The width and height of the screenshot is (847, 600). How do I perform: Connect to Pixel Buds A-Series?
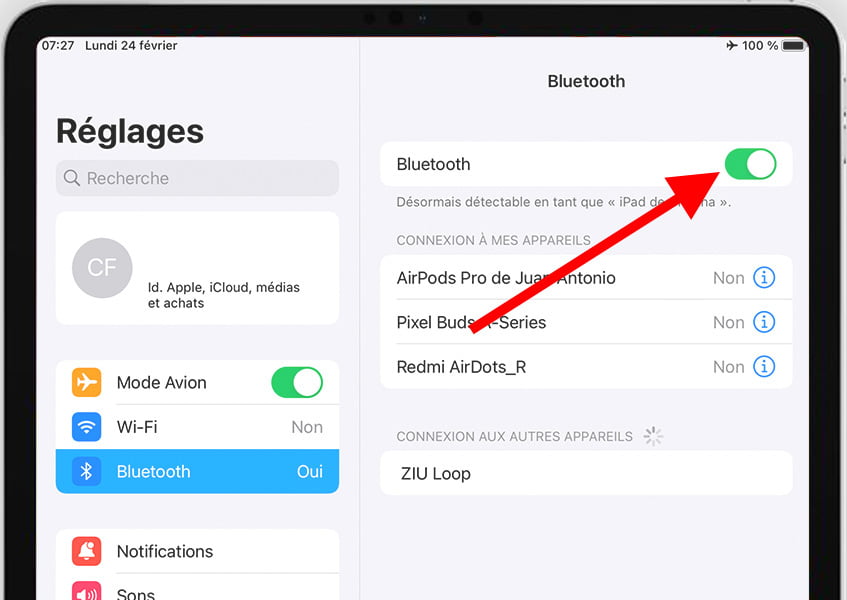586,322
